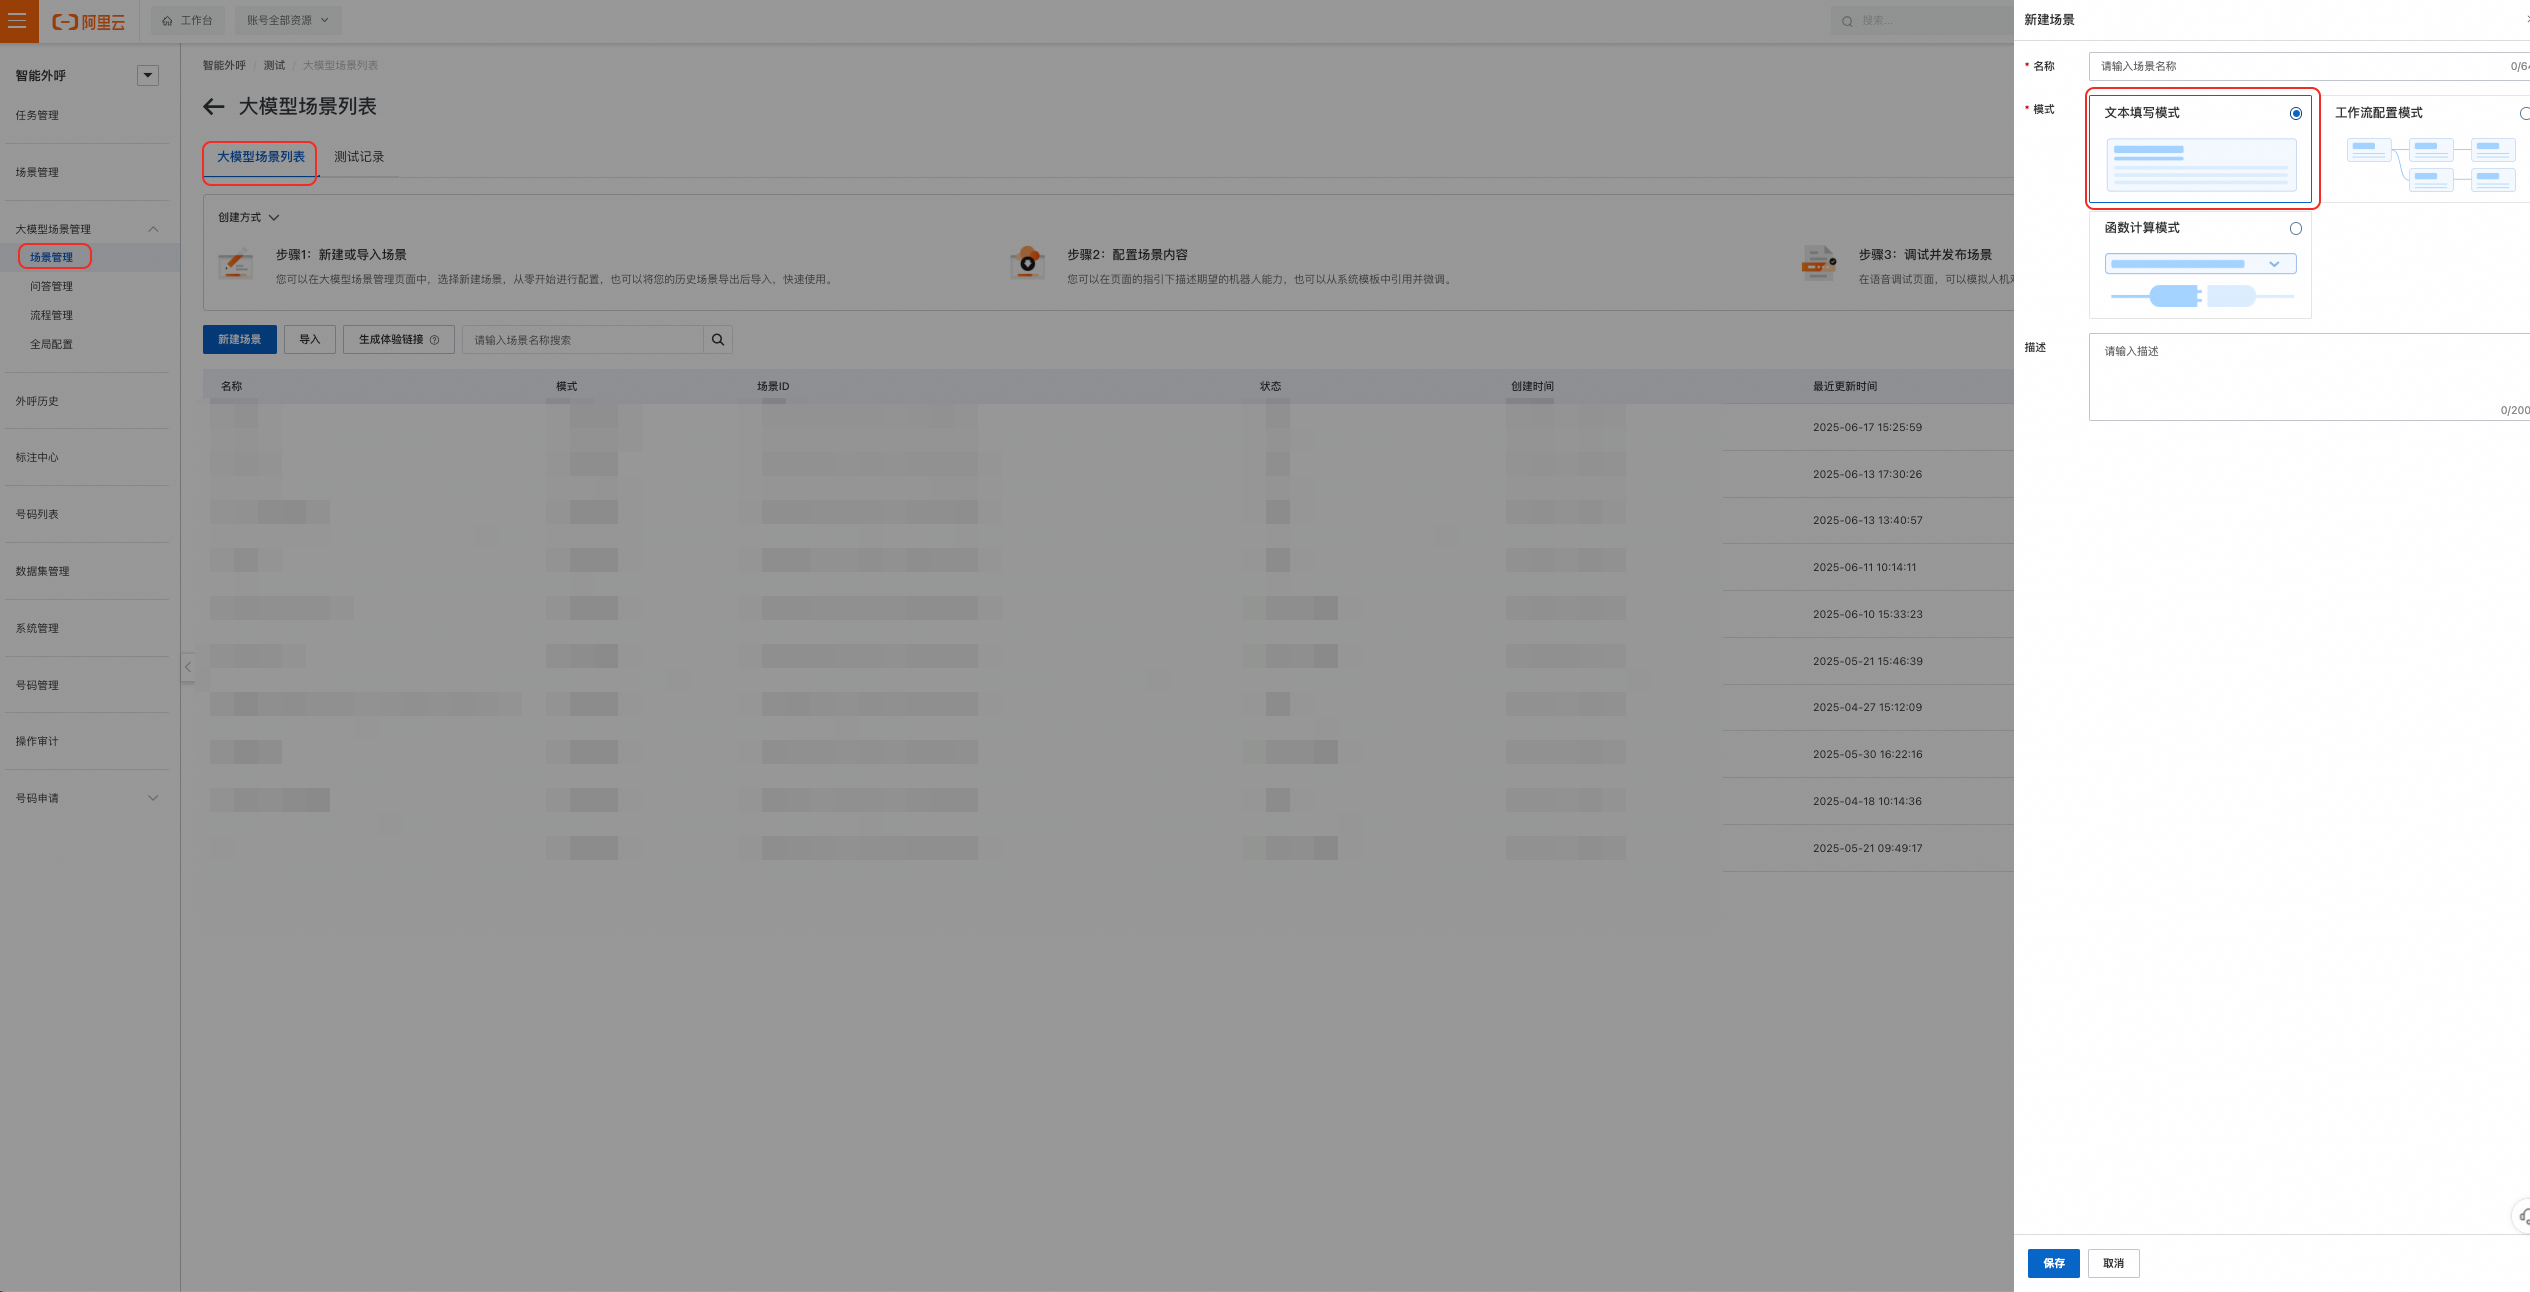Click breadcrumb 智能外呼 link
Viewport: 2530px width, 1292px height.
point(224,65)
